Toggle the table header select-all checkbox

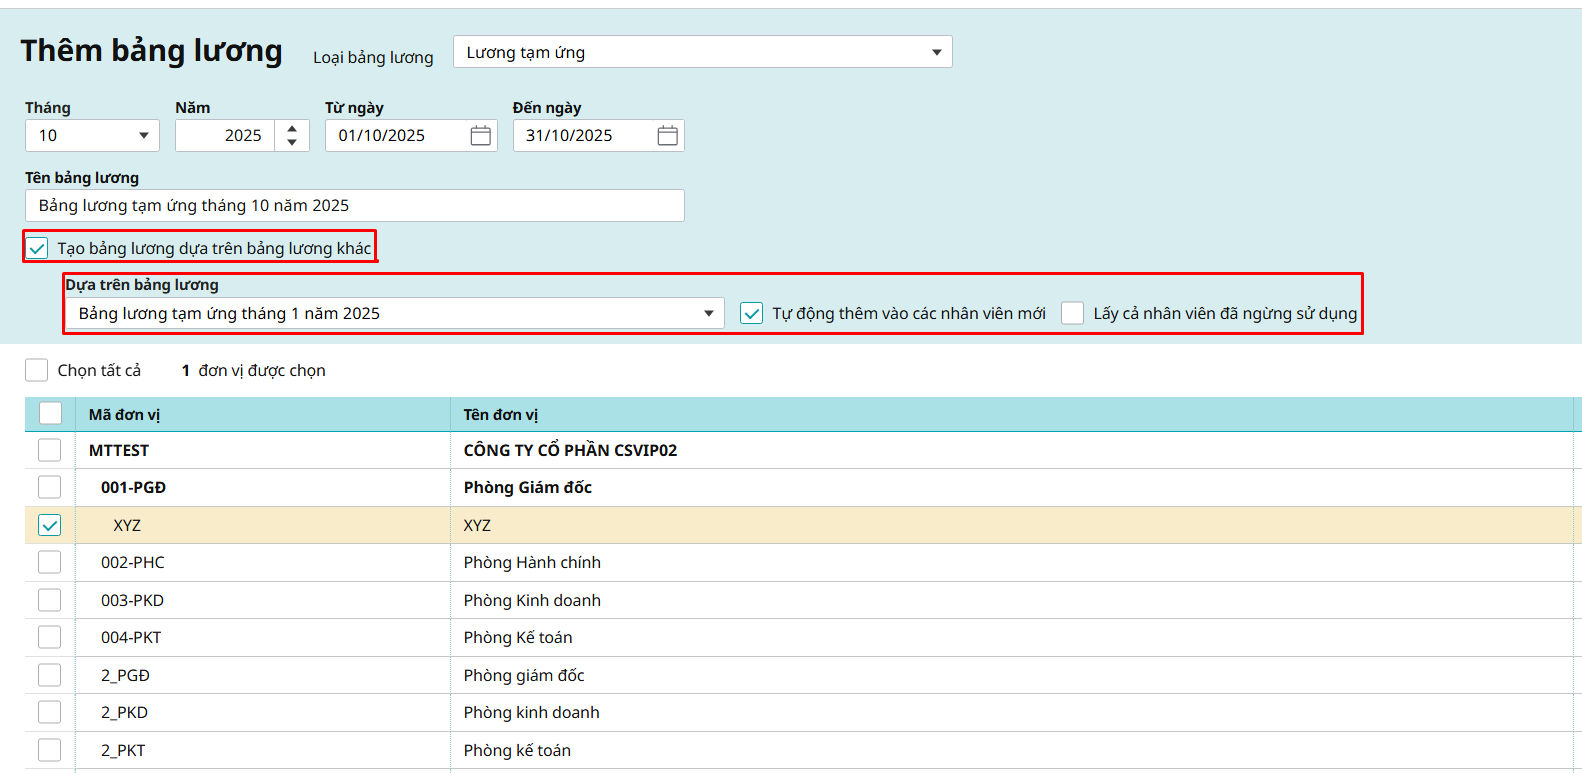(50, 414)
